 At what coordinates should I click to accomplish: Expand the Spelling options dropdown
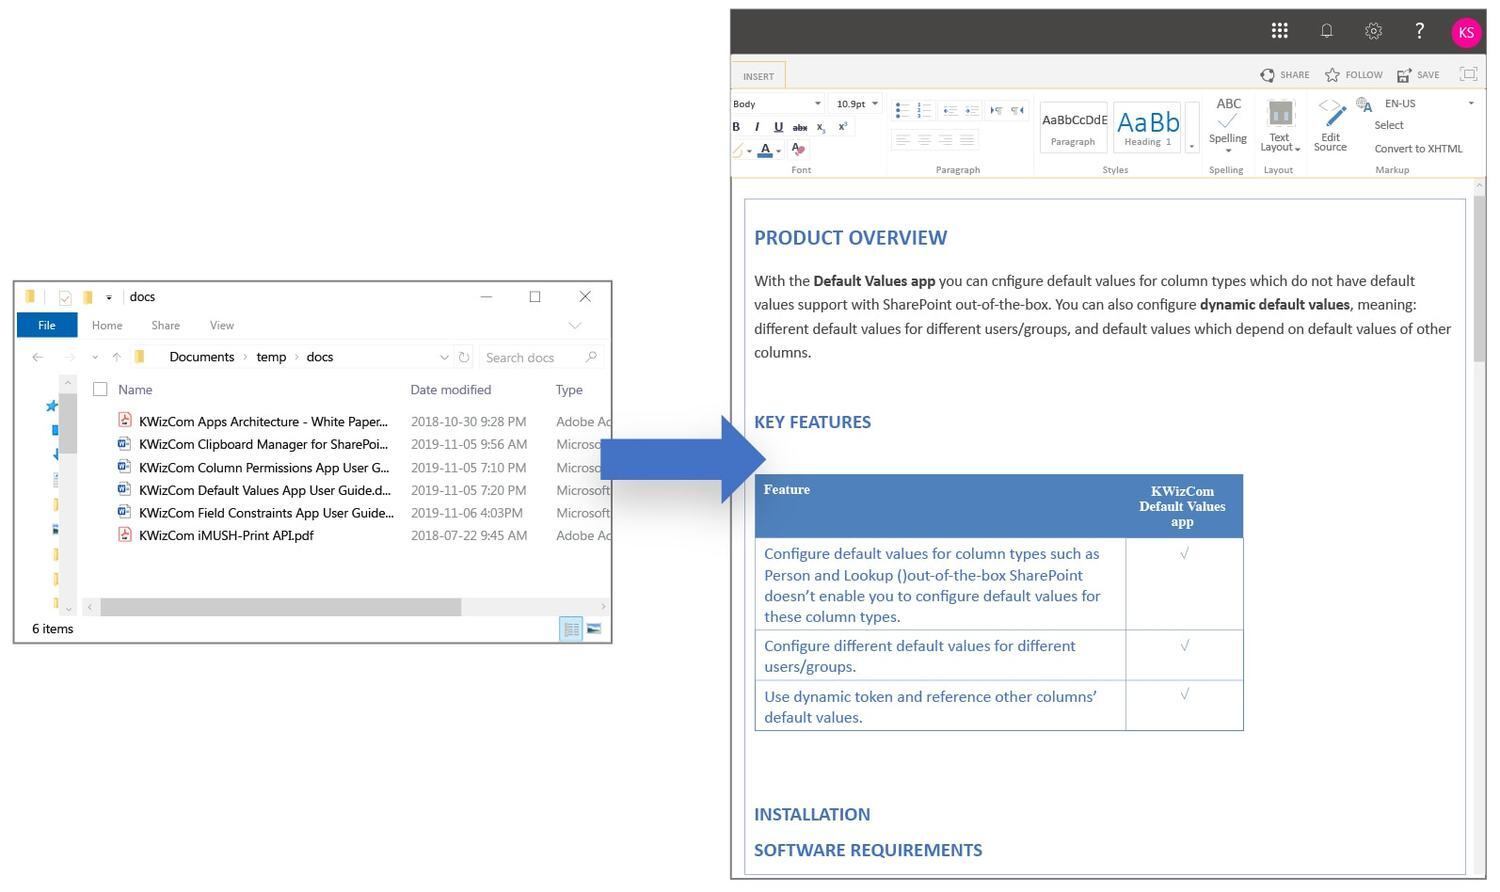click(1228, 151)
